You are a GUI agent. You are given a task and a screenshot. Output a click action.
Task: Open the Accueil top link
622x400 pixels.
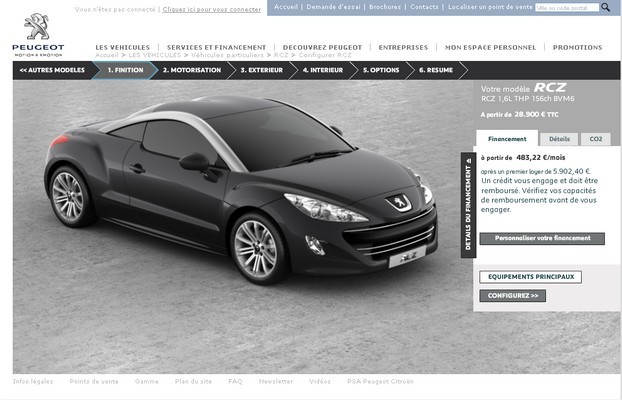pyautogui.click(x=286, y=7)
